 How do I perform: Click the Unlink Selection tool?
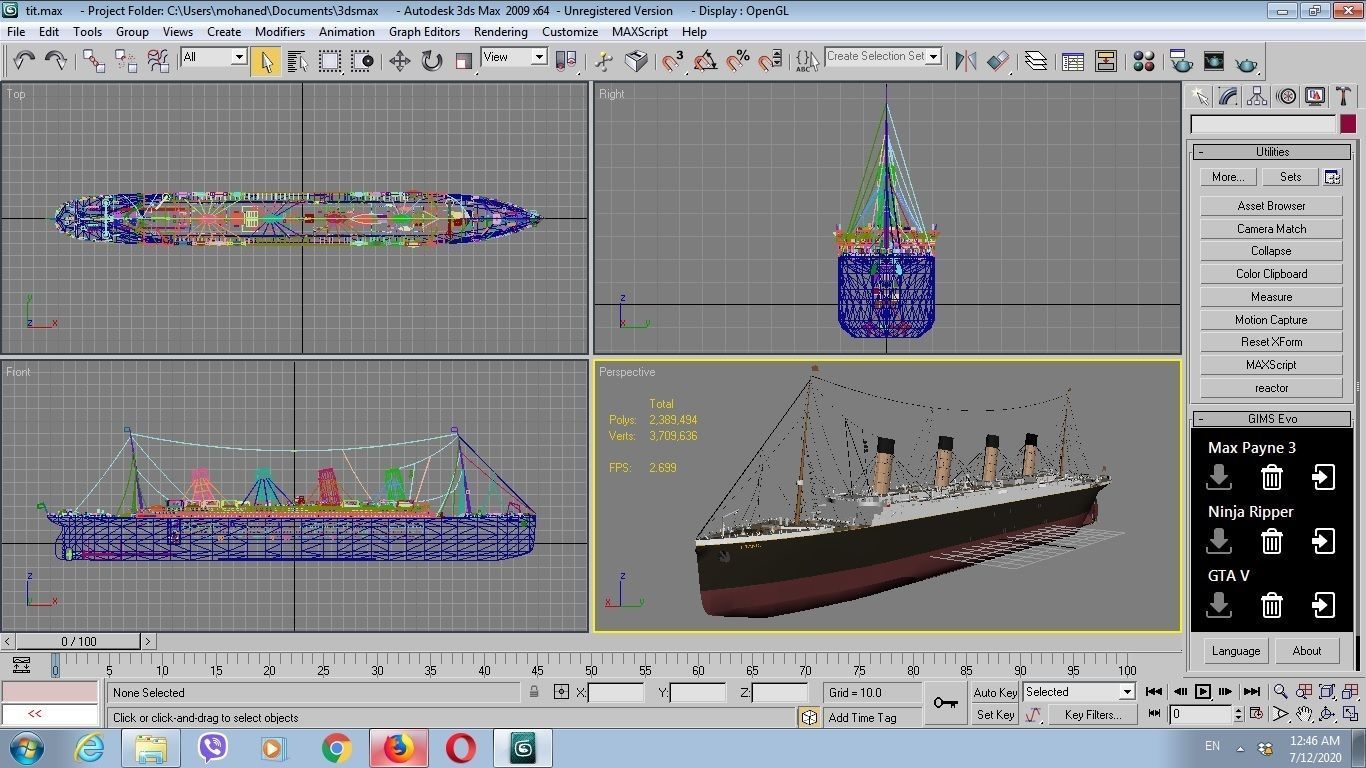click(x=126, y=61)
